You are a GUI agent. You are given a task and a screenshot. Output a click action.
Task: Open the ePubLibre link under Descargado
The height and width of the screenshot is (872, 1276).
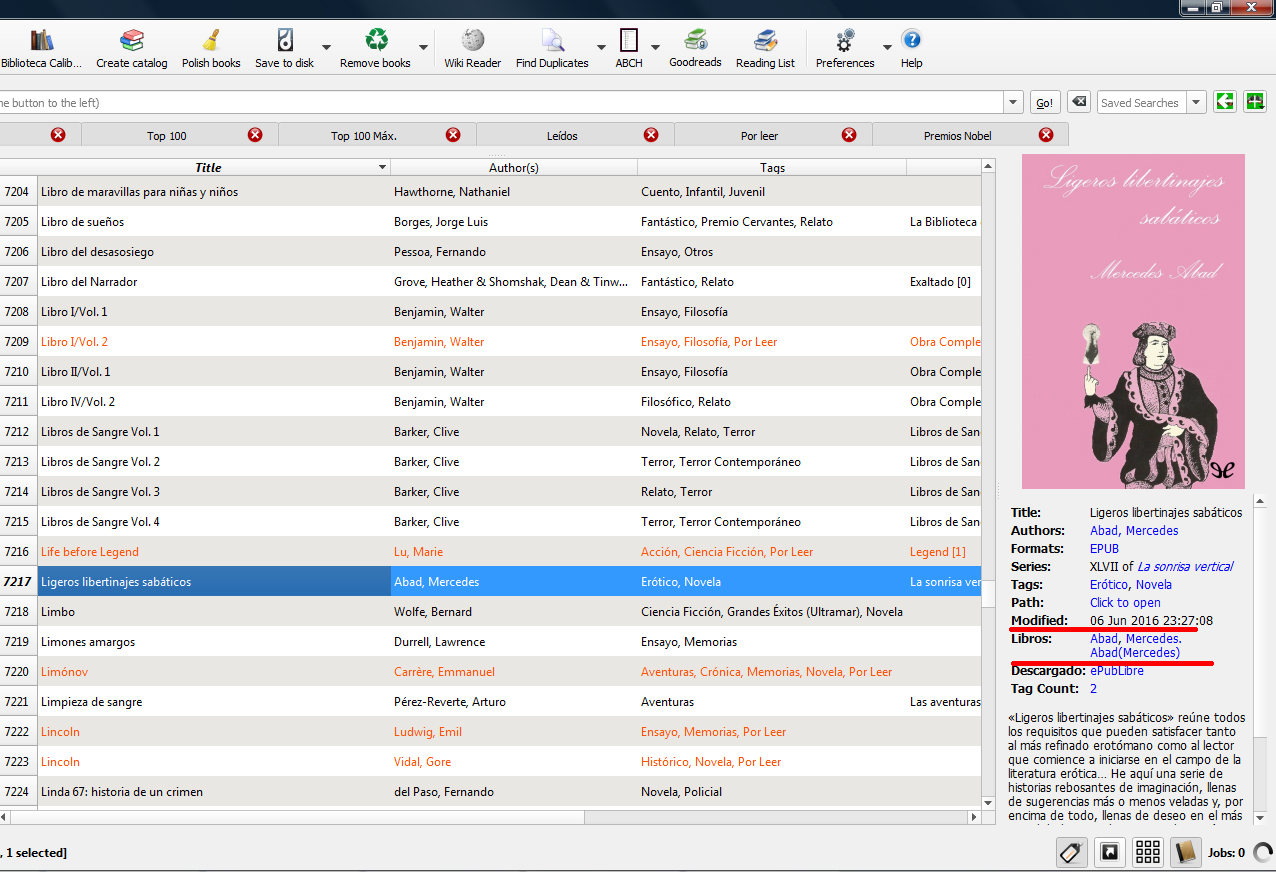[x=1117, y=671]
